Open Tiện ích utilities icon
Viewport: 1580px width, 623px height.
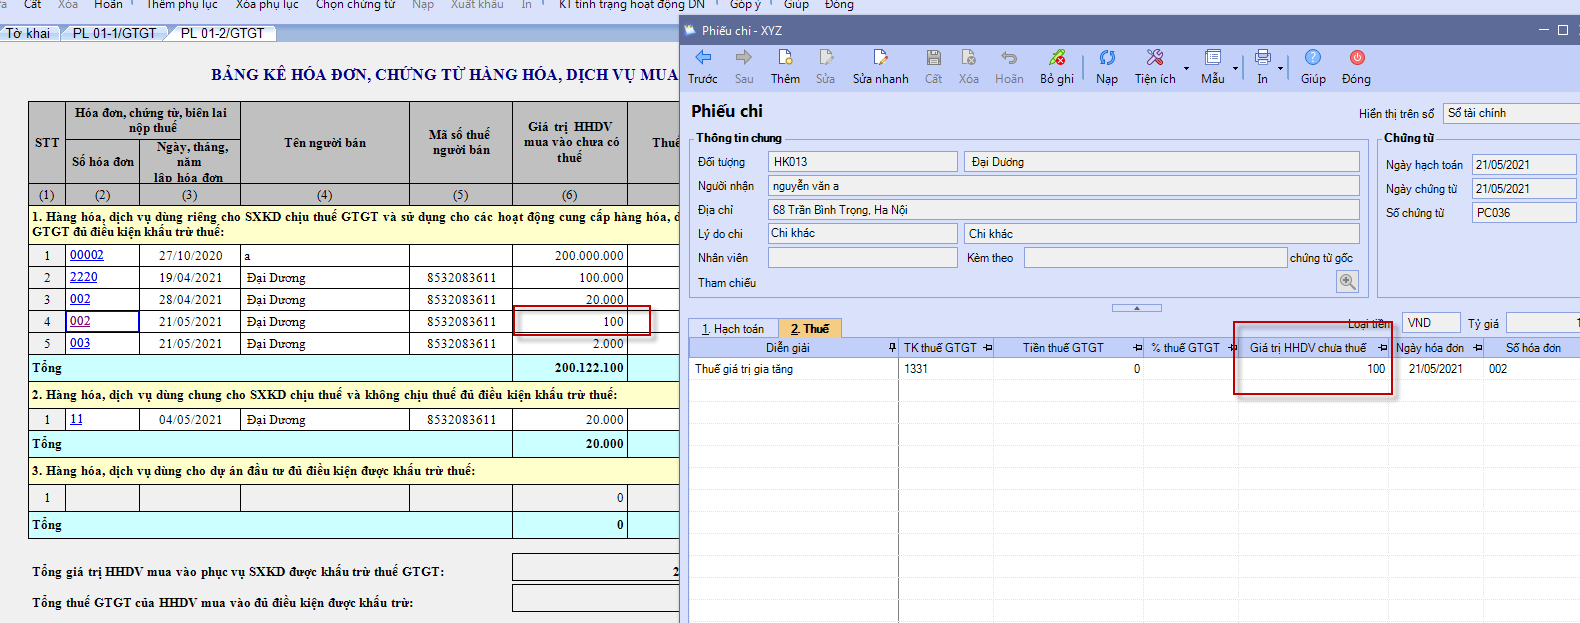(x=1155, y=58)
